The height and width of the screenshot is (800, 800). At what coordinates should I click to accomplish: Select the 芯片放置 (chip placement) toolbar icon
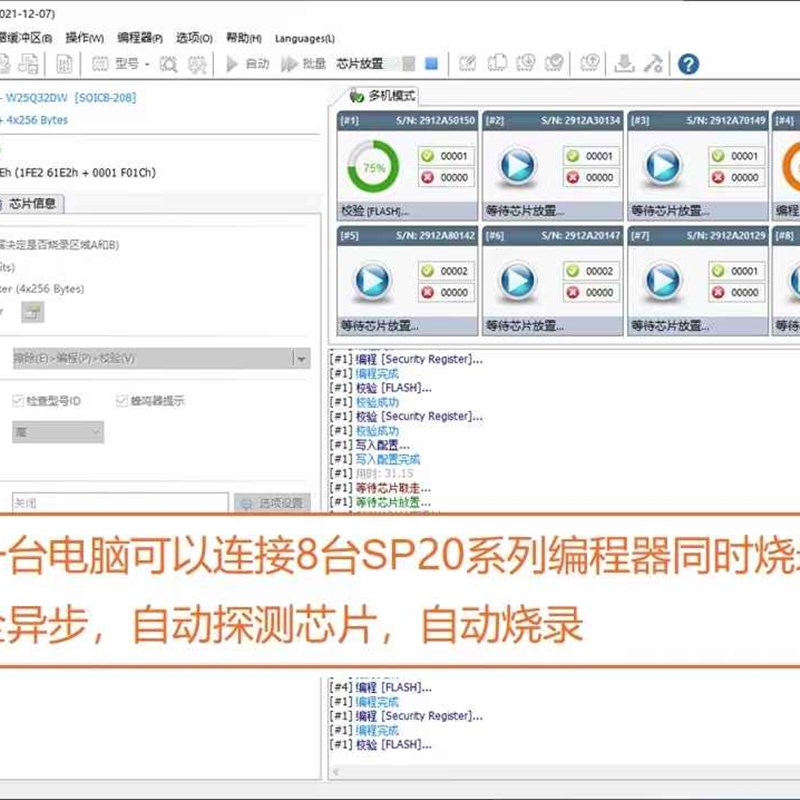[x=359, y=64]
